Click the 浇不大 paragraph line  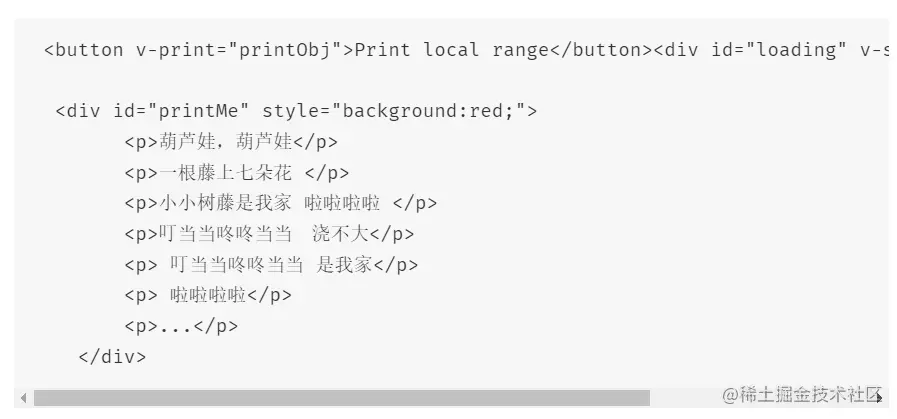coord(268,234)
